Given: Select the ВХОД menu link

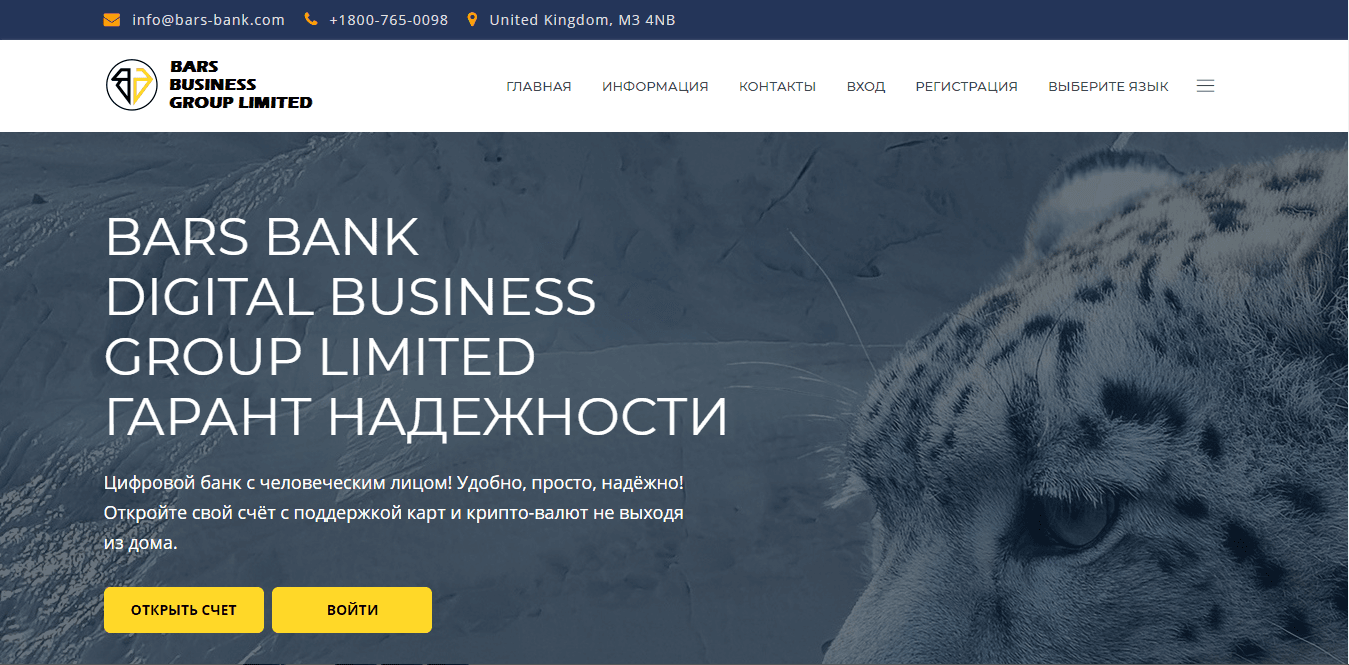Looking at the screenshot, I should click(866, 86).
